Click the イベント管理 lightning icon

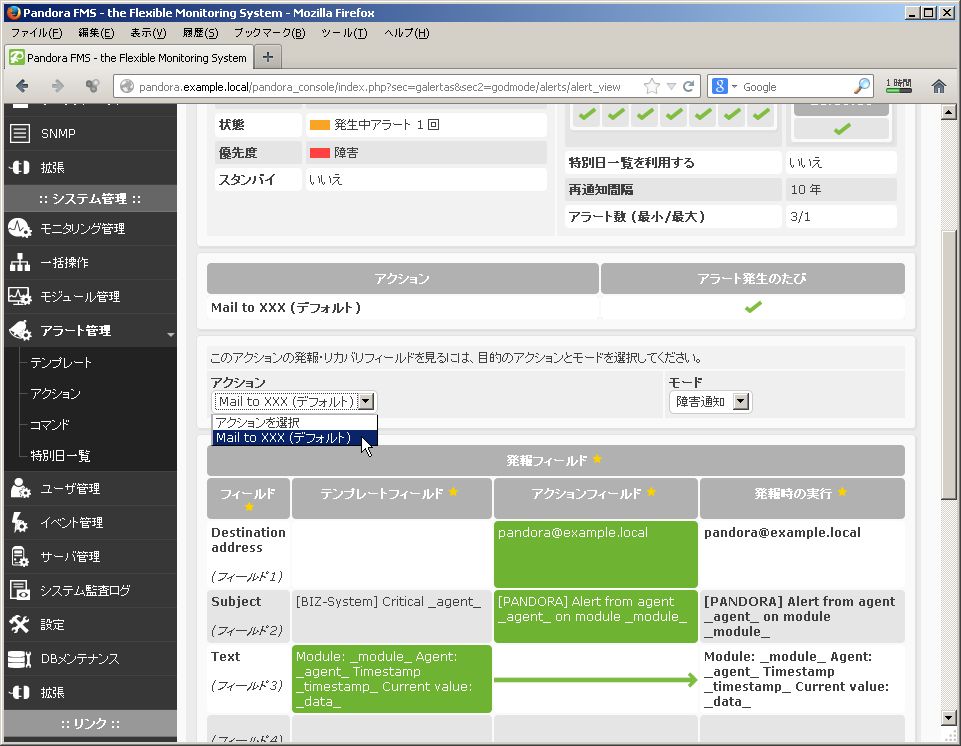tap(20, 522)
